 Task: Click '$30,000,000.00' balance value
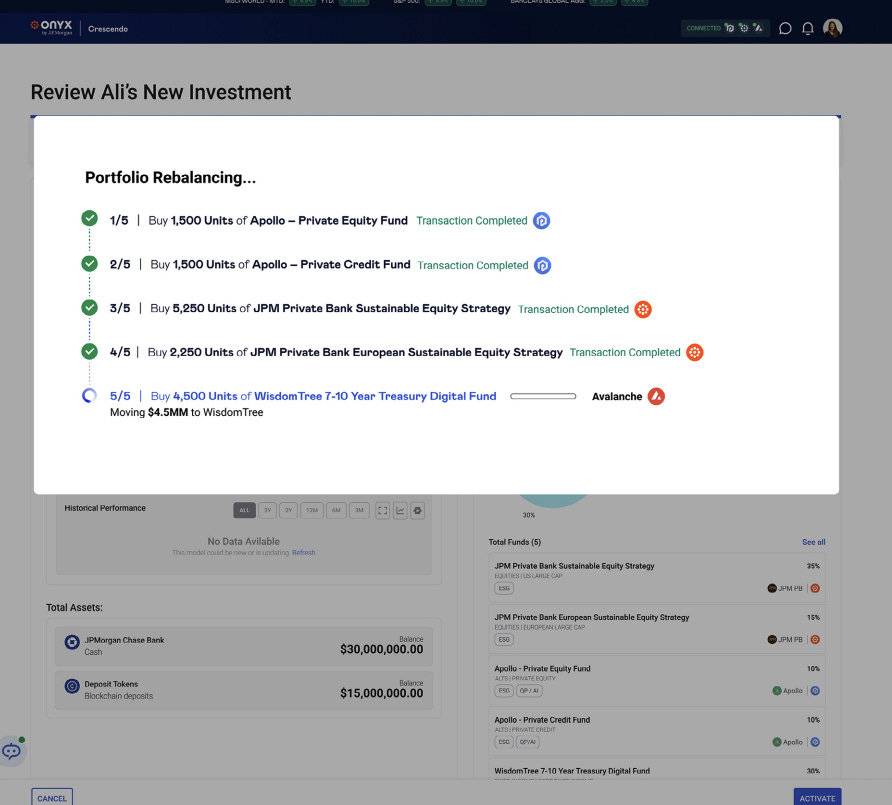click(382, 650)
